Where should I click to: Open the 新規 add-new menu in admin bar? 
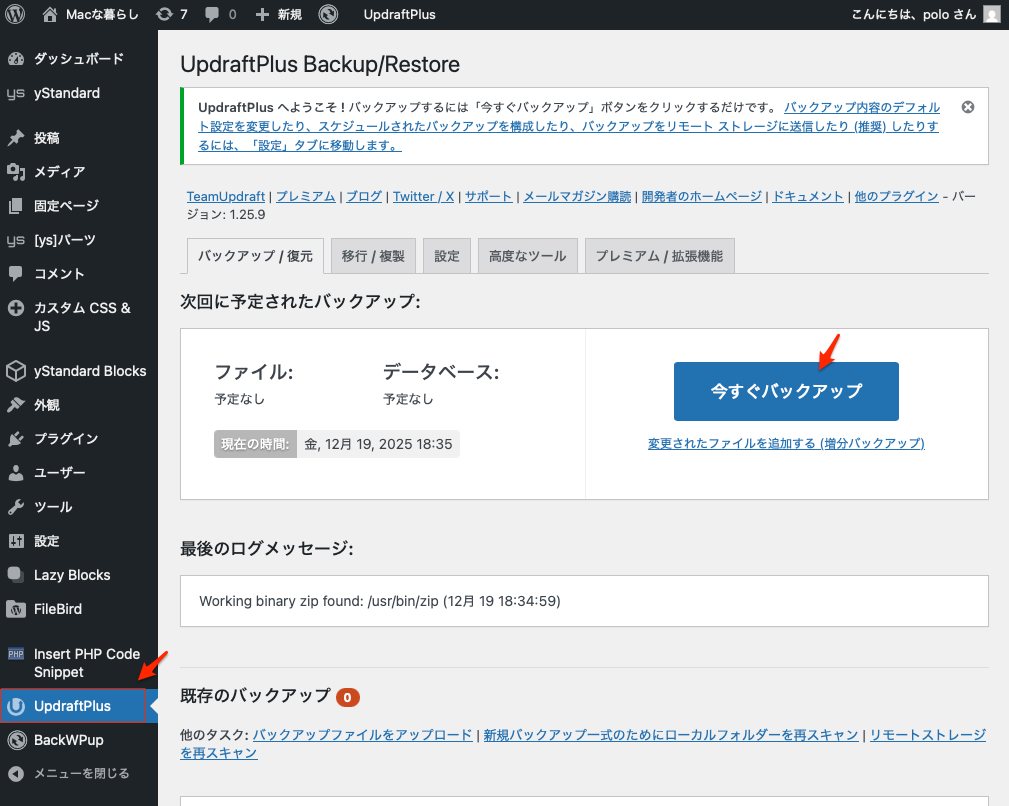(x=279, y=15)
